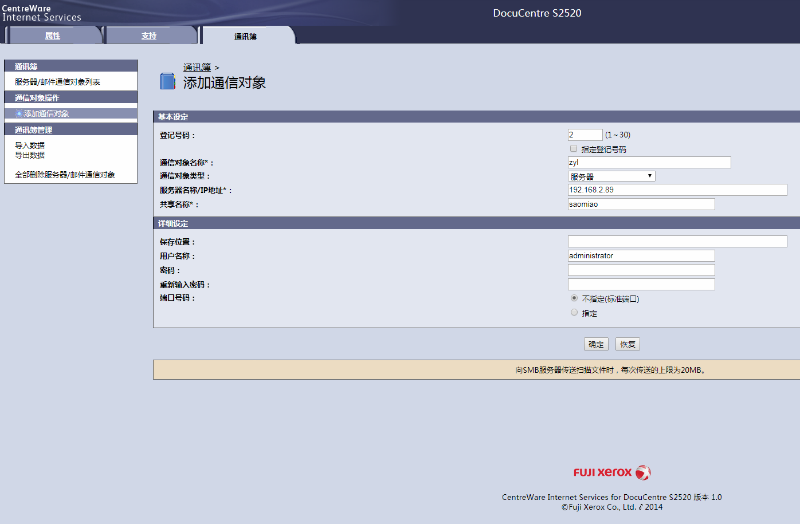Click the 通信对象名称 field containing zyl
Image resolution: width=800 pixels, height=524 pixels.
coord(649,162)
